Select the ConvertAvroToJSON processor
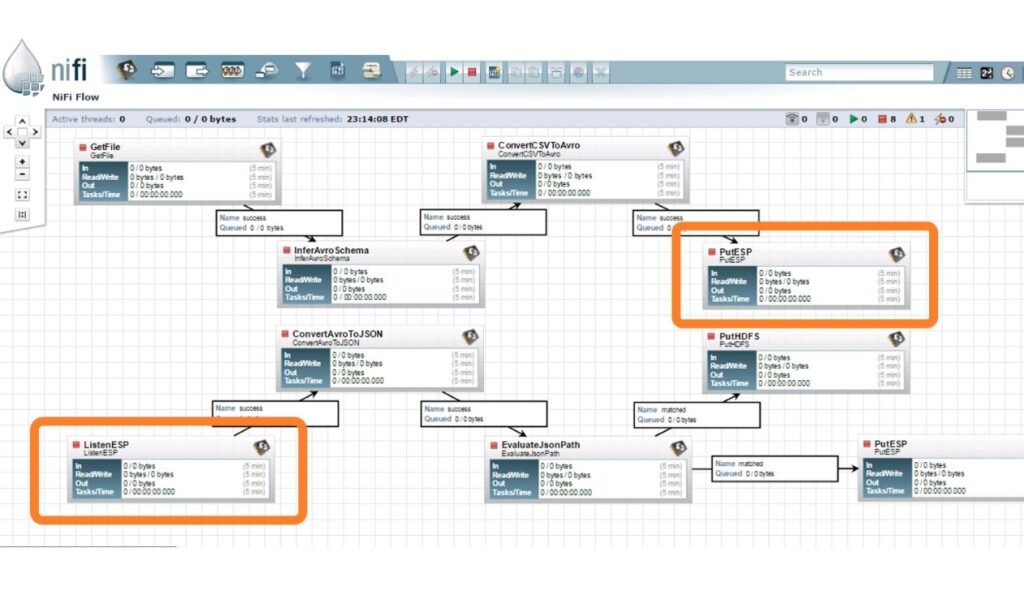 coord(380,358)
